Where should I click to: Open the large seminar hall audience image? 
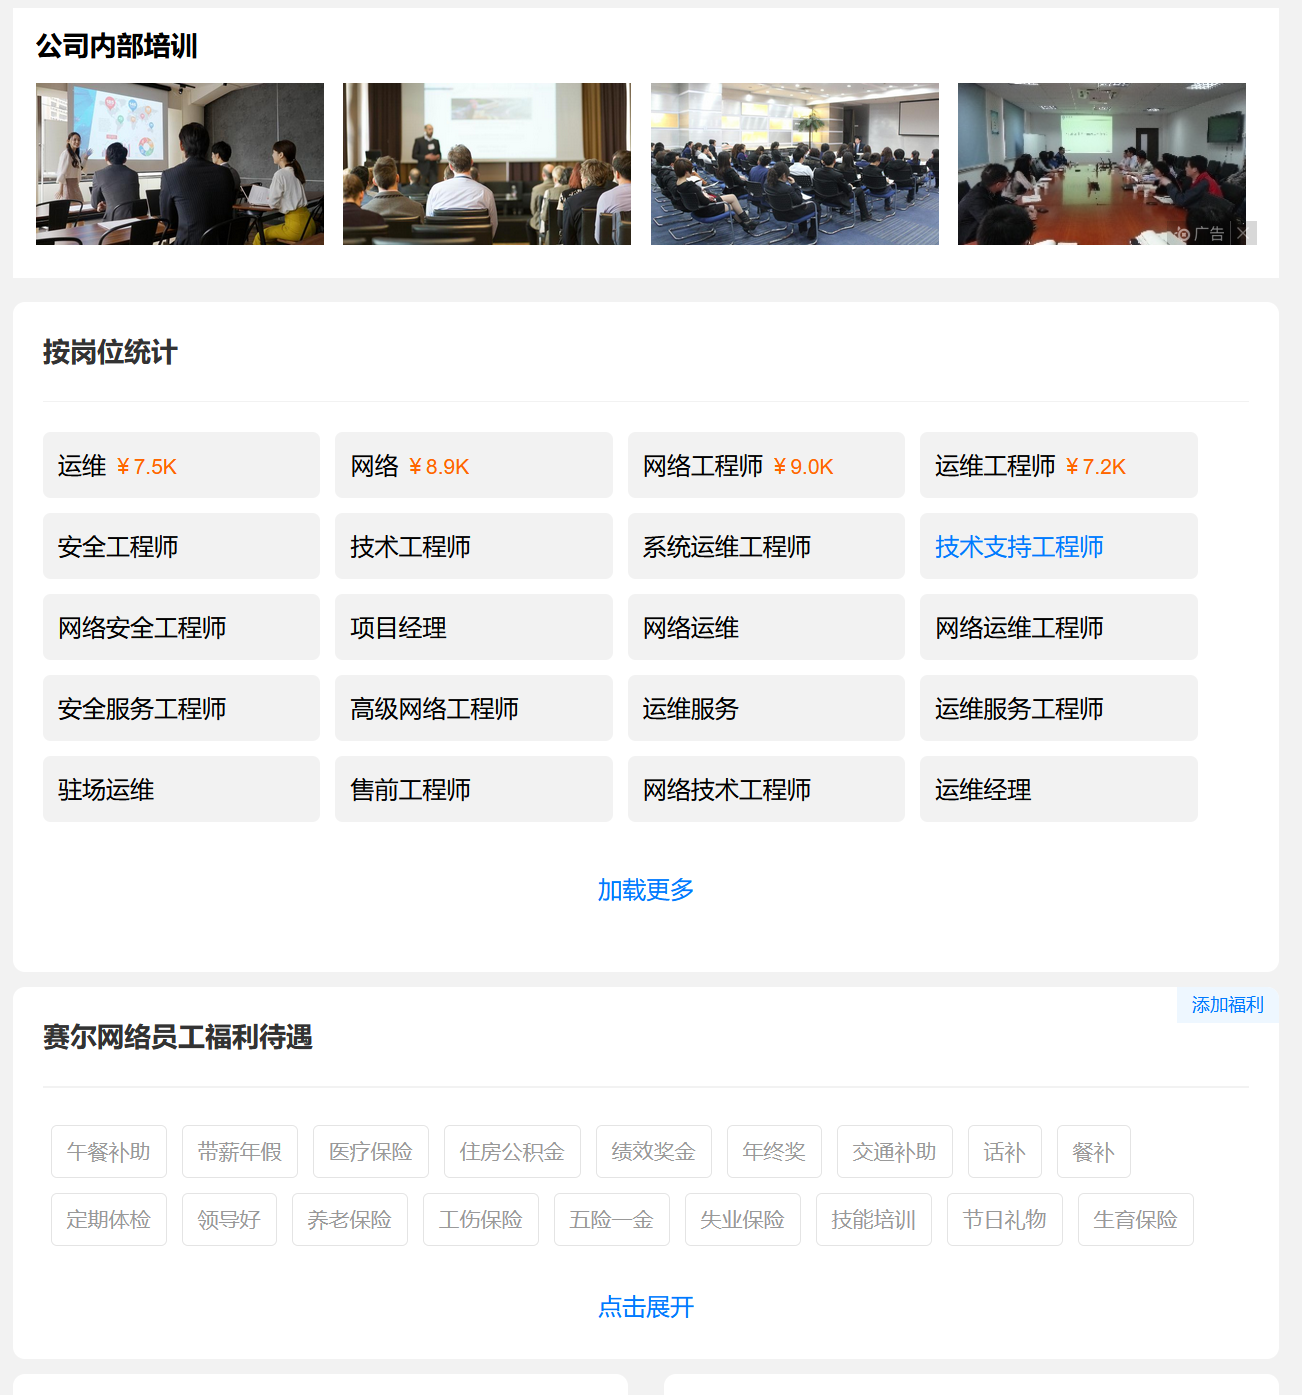click(794, 164)
